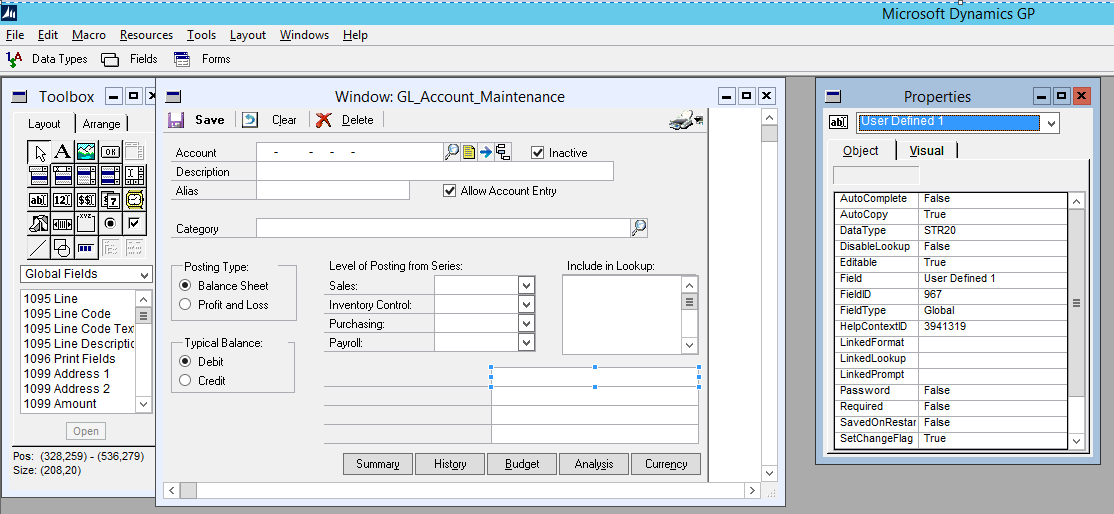This screenshot has height=514, width=1114.
Task: Click the Alias input field
Action: click(333, 191)
